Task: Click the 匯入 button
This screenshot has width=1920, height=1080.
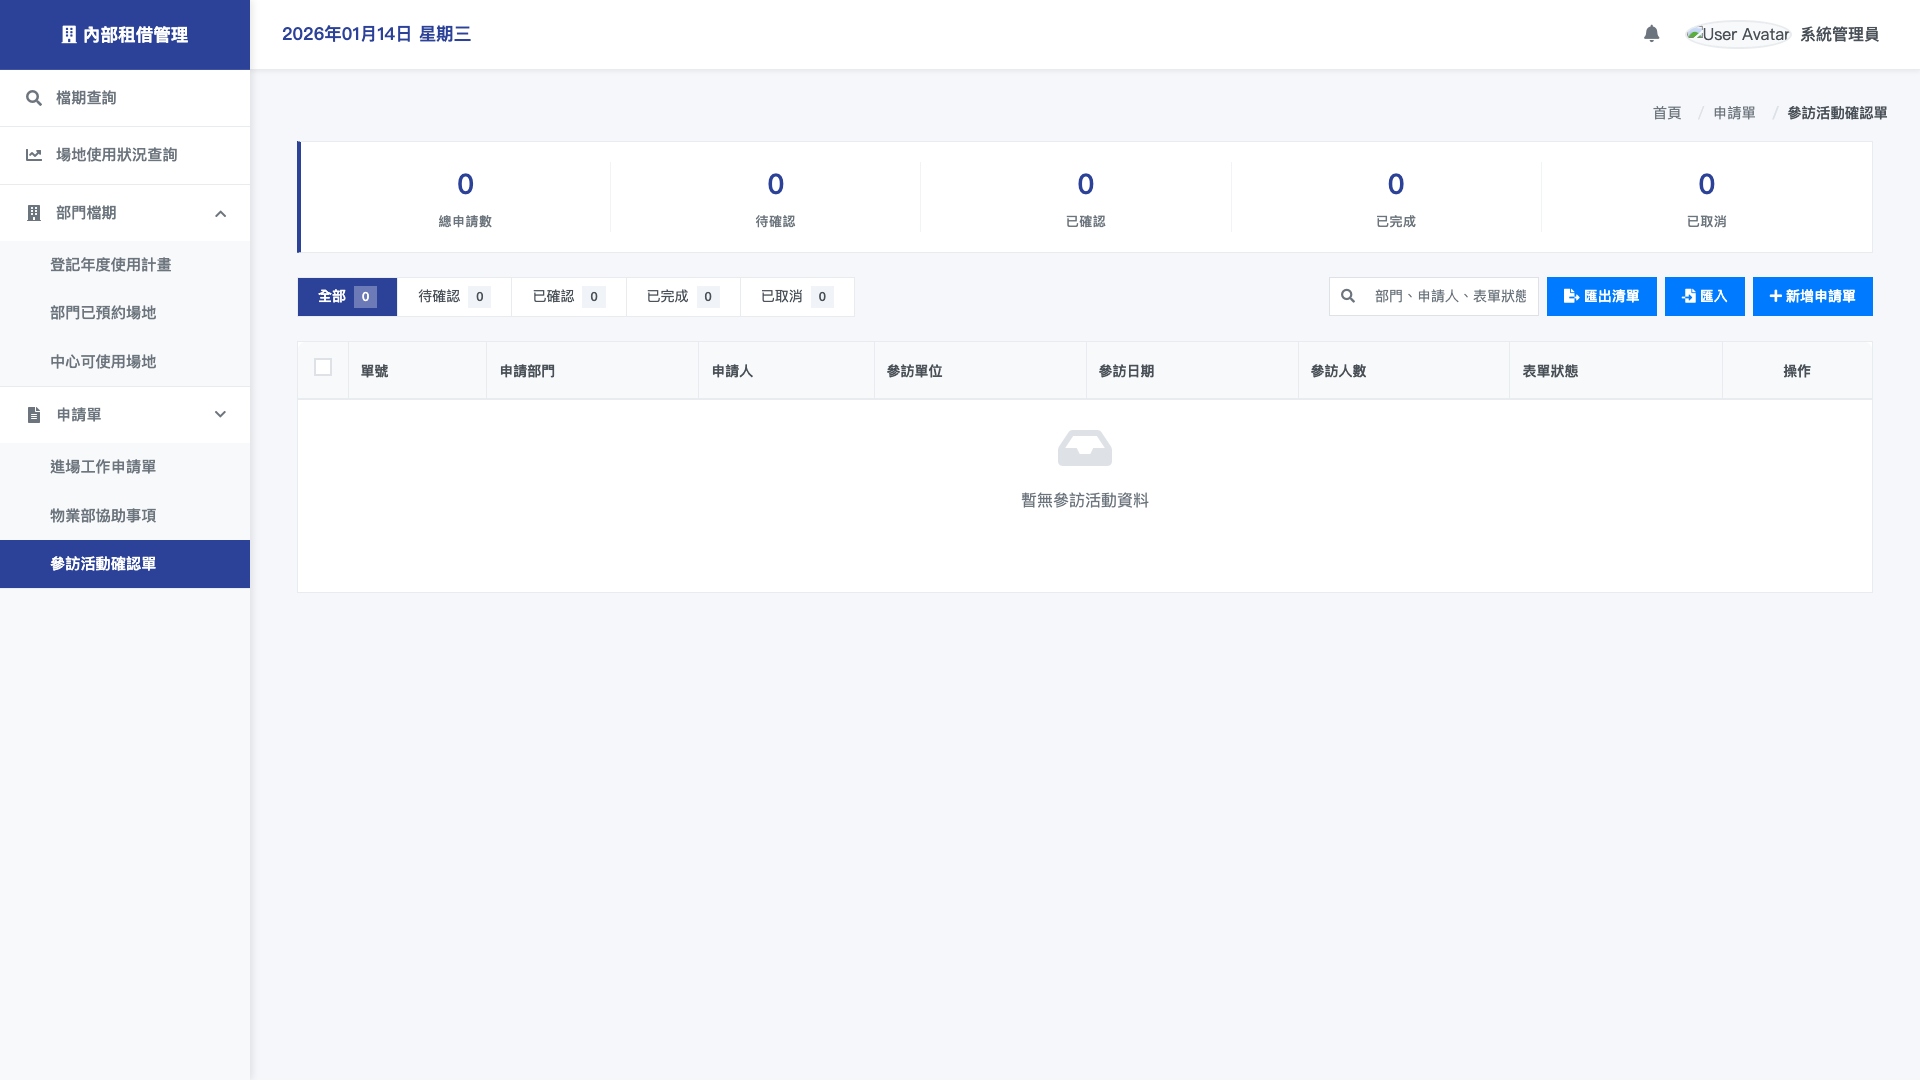Action: coord(1704,296)
